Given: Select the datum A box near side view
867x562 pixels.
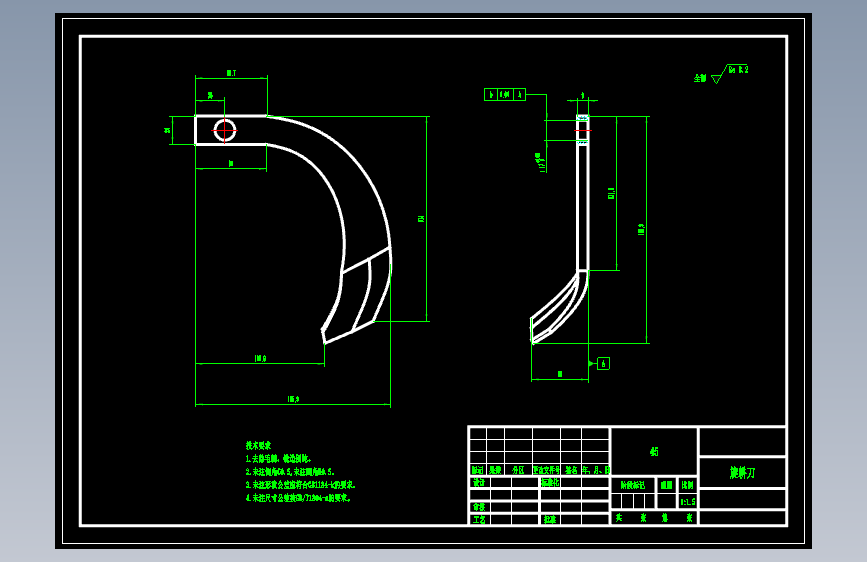Looking at the screenshot, I should click(x=603, y=363).
